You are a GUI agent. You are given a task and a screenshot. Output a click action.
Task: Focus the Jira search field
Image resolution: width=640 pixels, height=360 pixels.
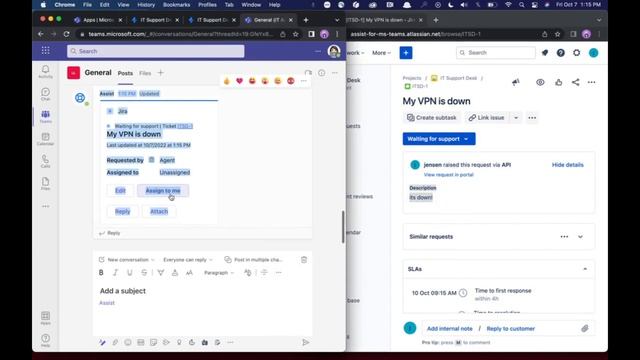496,53
